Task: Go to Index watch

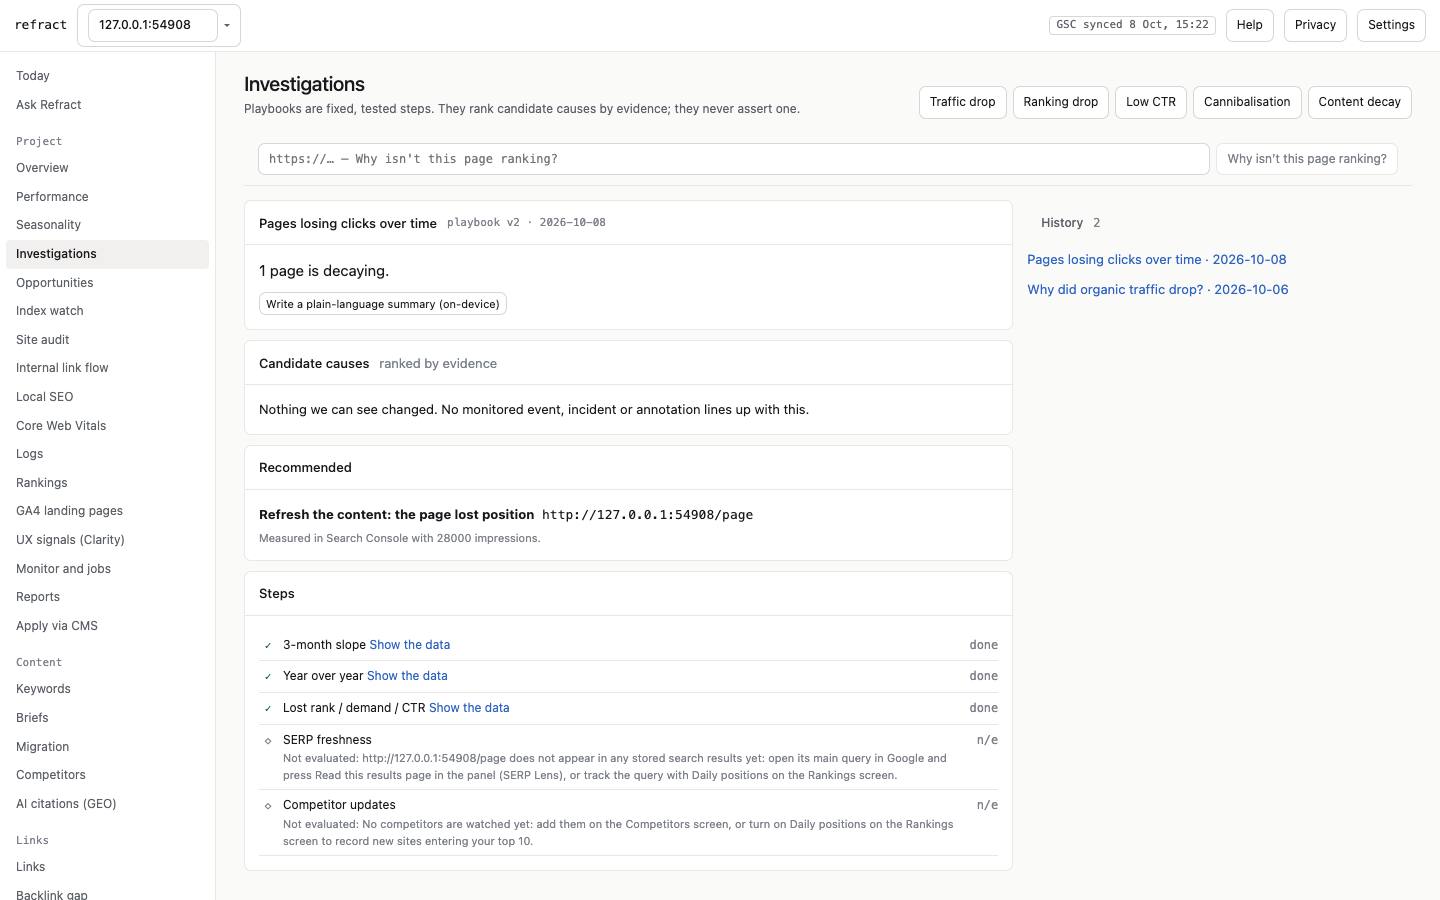Action: click(x=107, y=311)
